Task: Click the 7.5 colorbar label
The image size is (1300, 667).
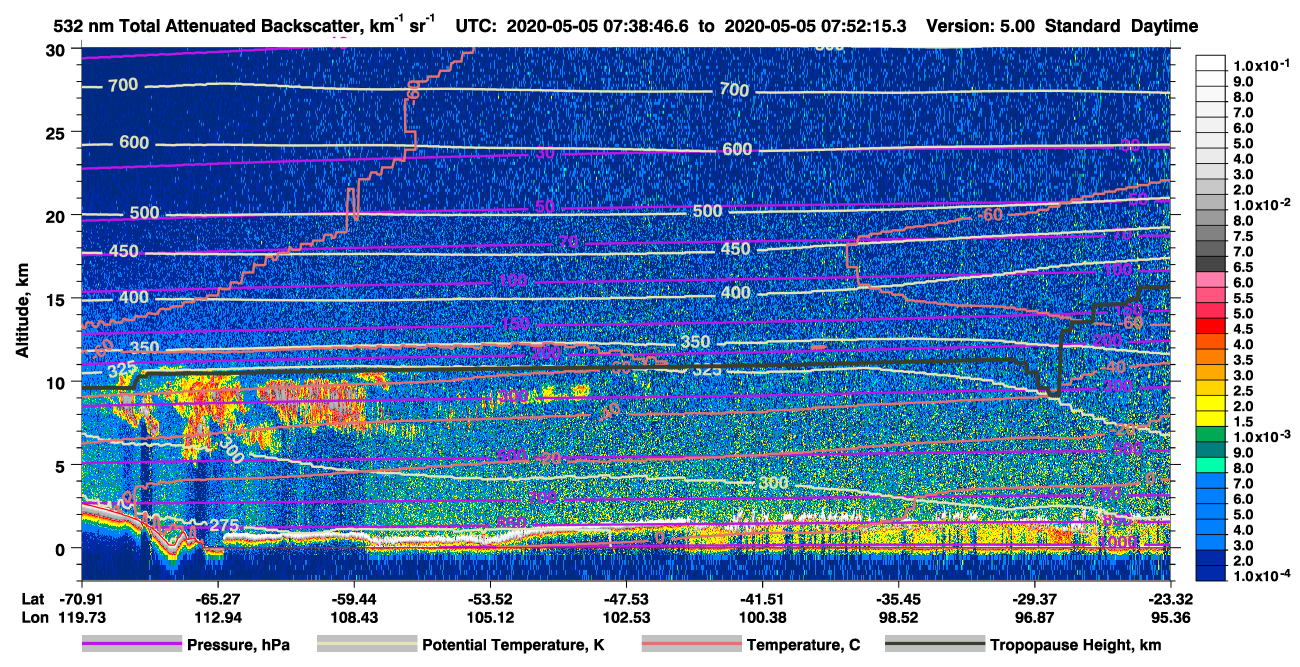Action: coord(1244,236)
